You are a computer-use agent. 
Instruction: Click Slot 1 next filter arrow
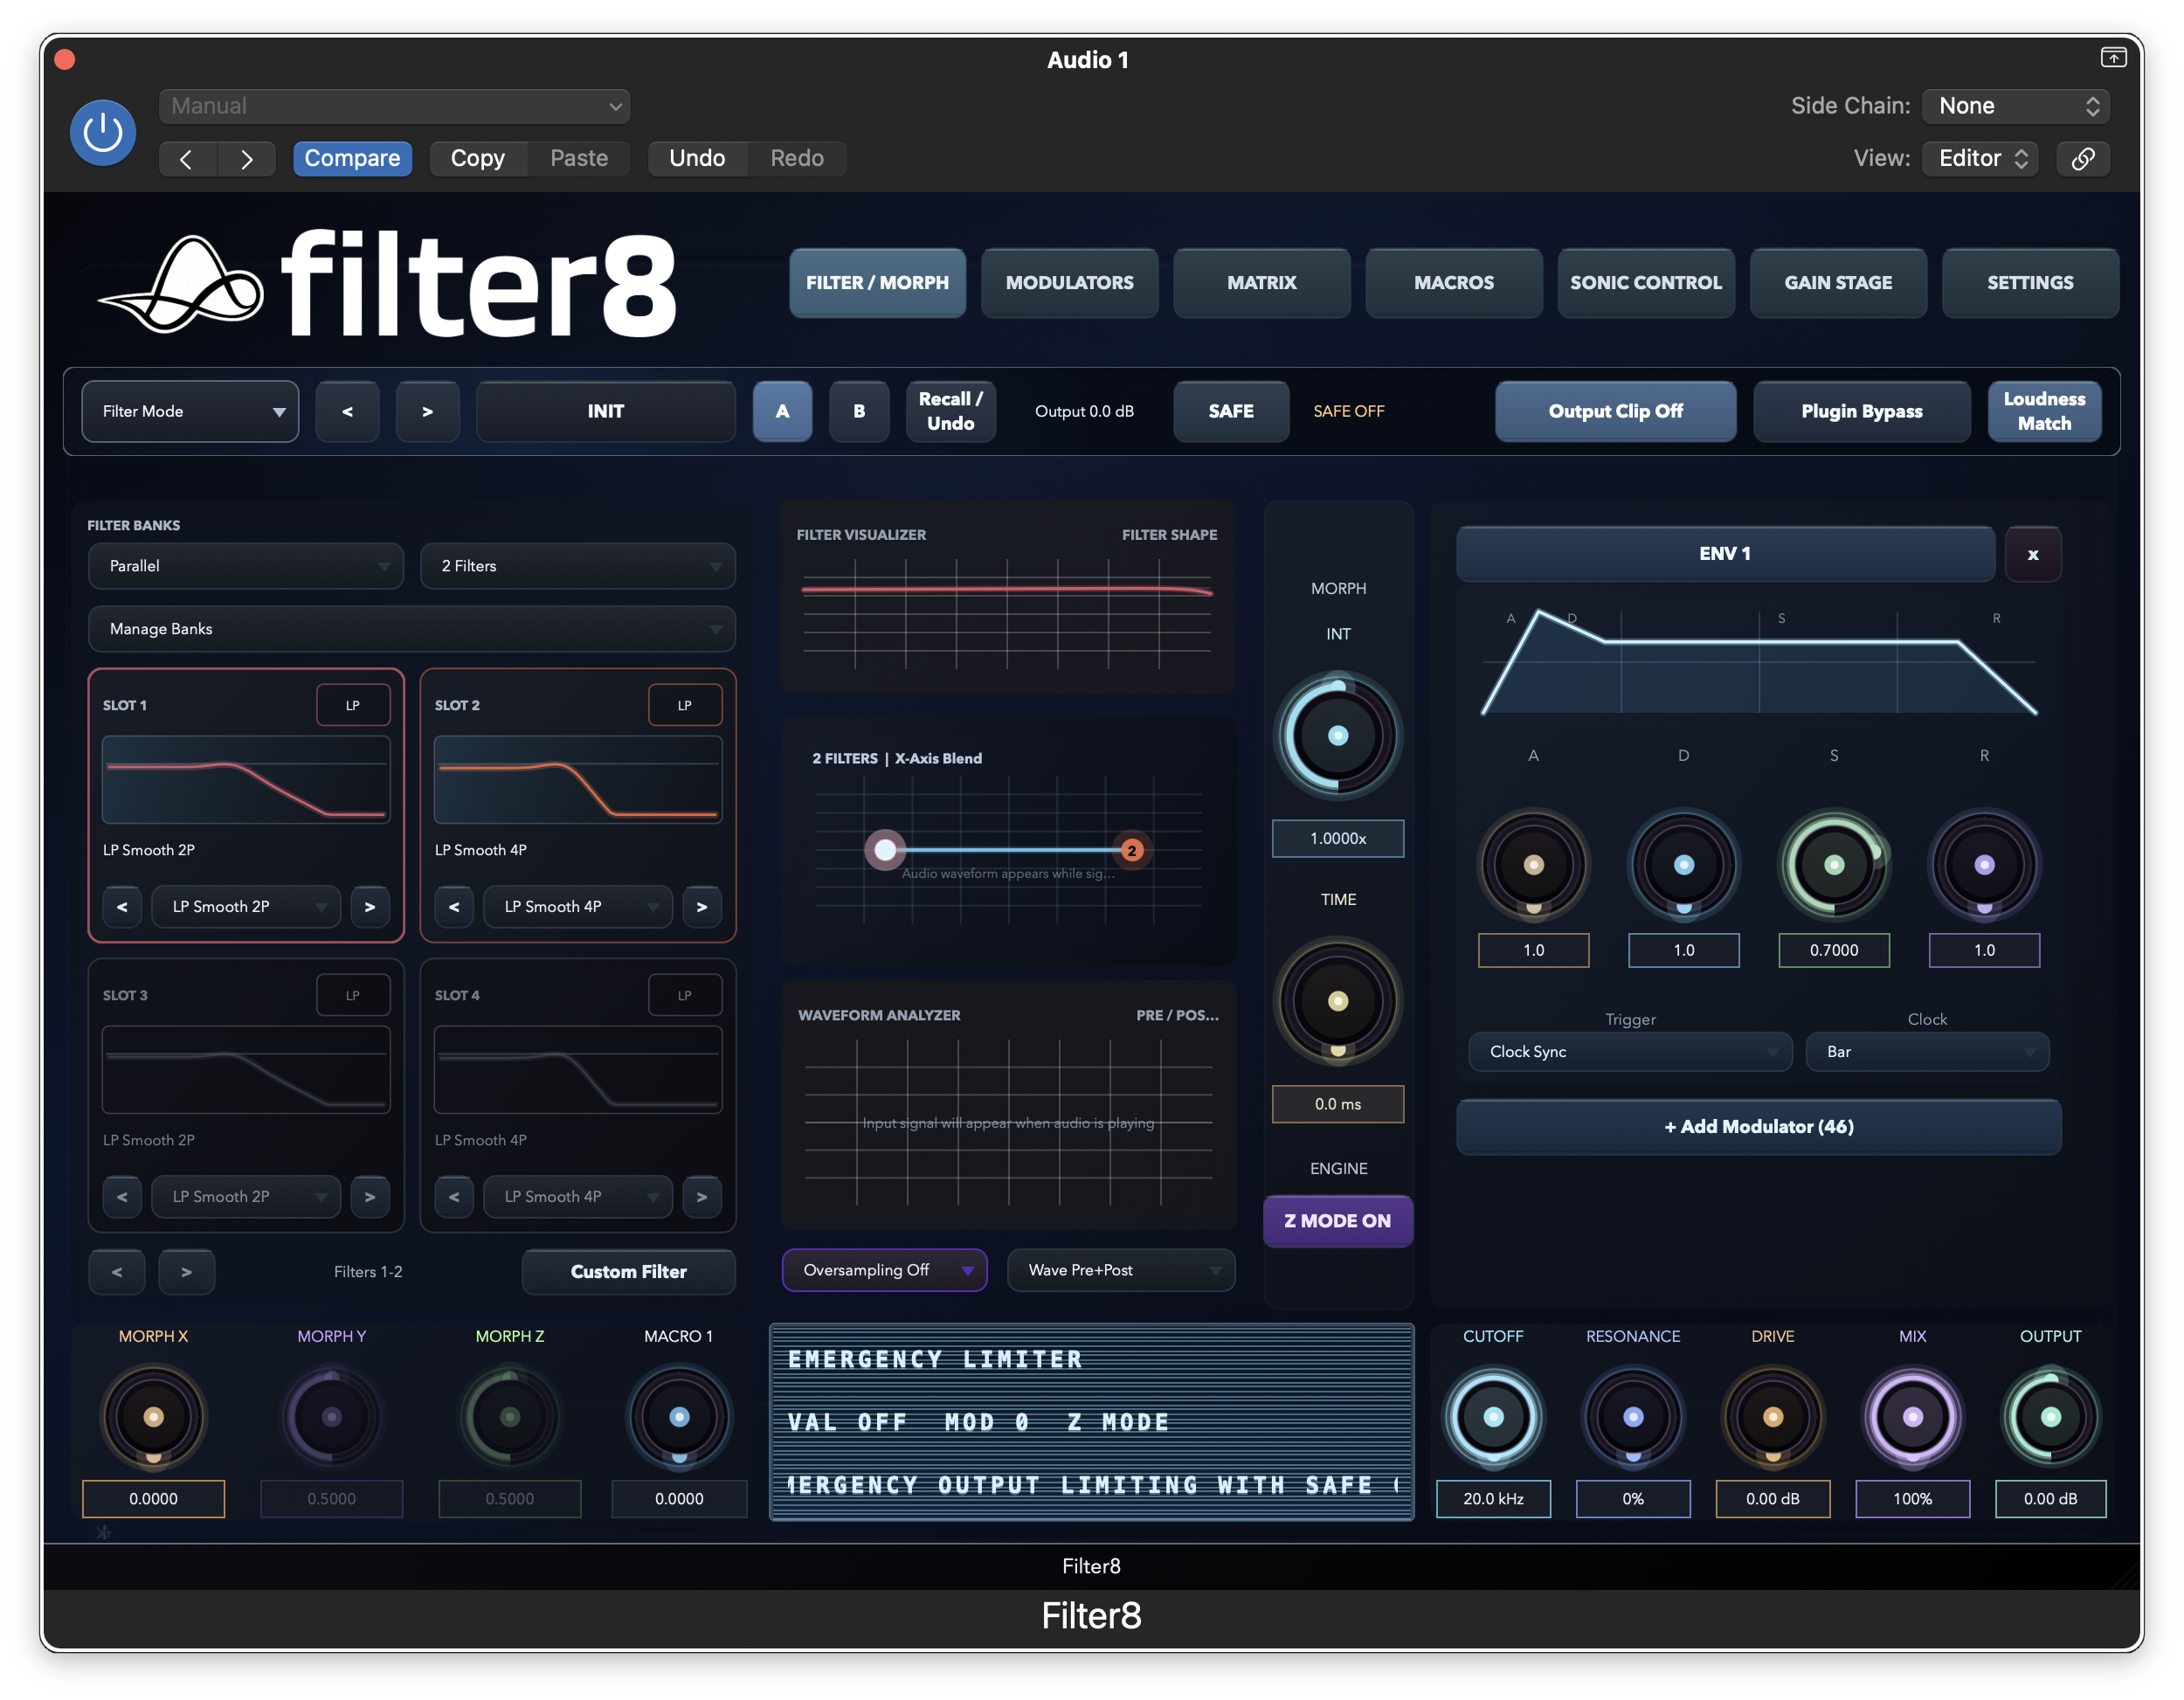coord(370,906)
